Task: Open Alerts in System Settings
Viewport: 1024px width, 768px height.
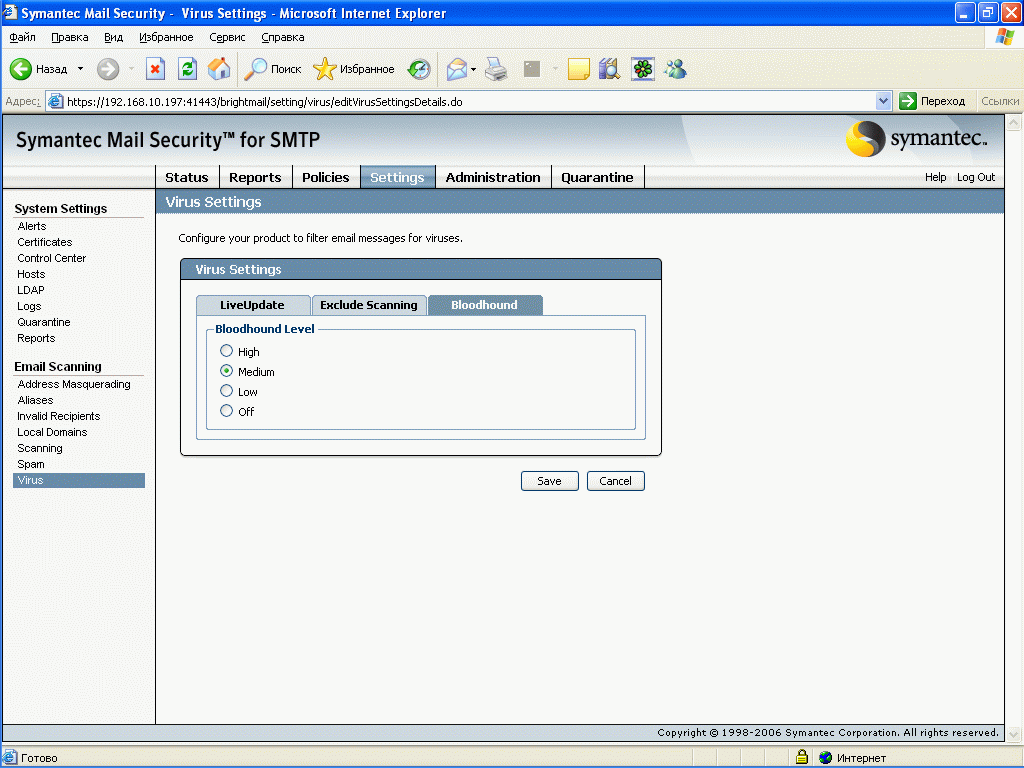Action: [32, 226]
